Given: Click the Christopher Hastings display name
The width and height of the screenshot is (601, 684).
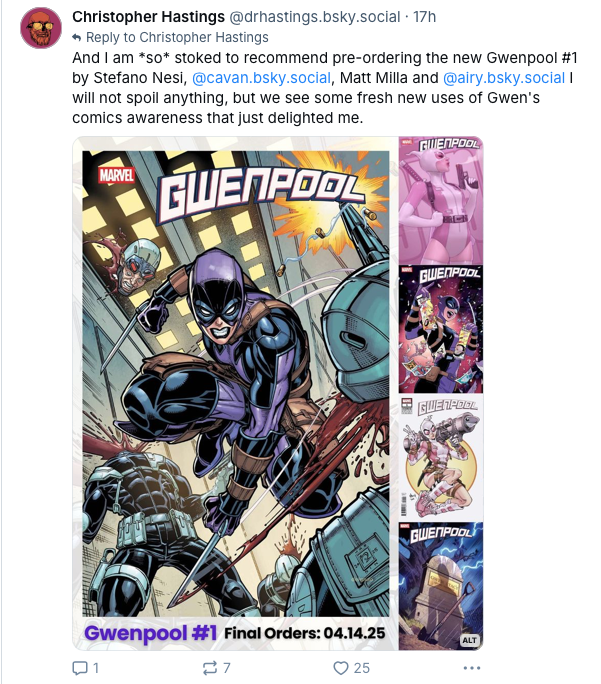Looking at the screenshot, I should 148,17.
